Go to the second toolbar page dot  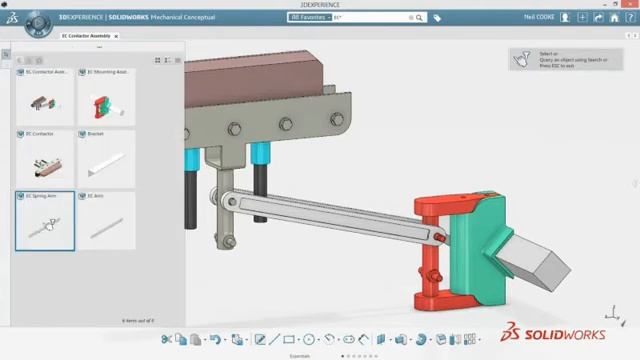point(348,356)
